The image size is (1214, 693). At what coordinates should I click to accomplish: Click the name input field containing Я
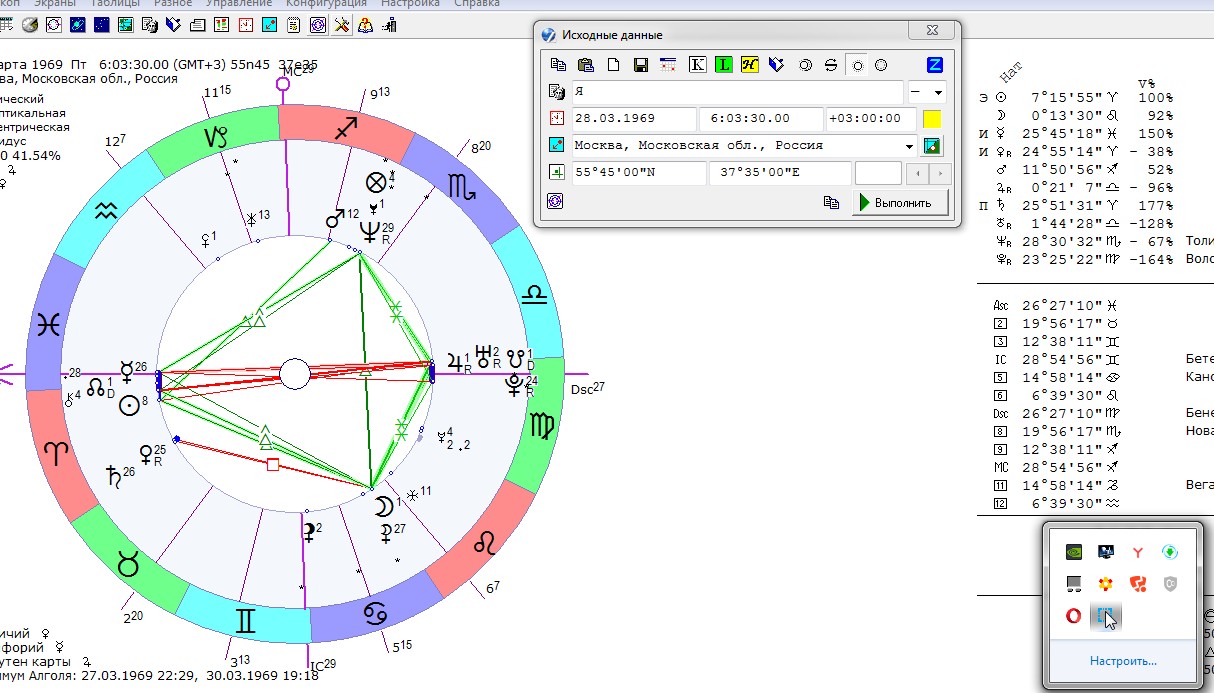point(738,91)
